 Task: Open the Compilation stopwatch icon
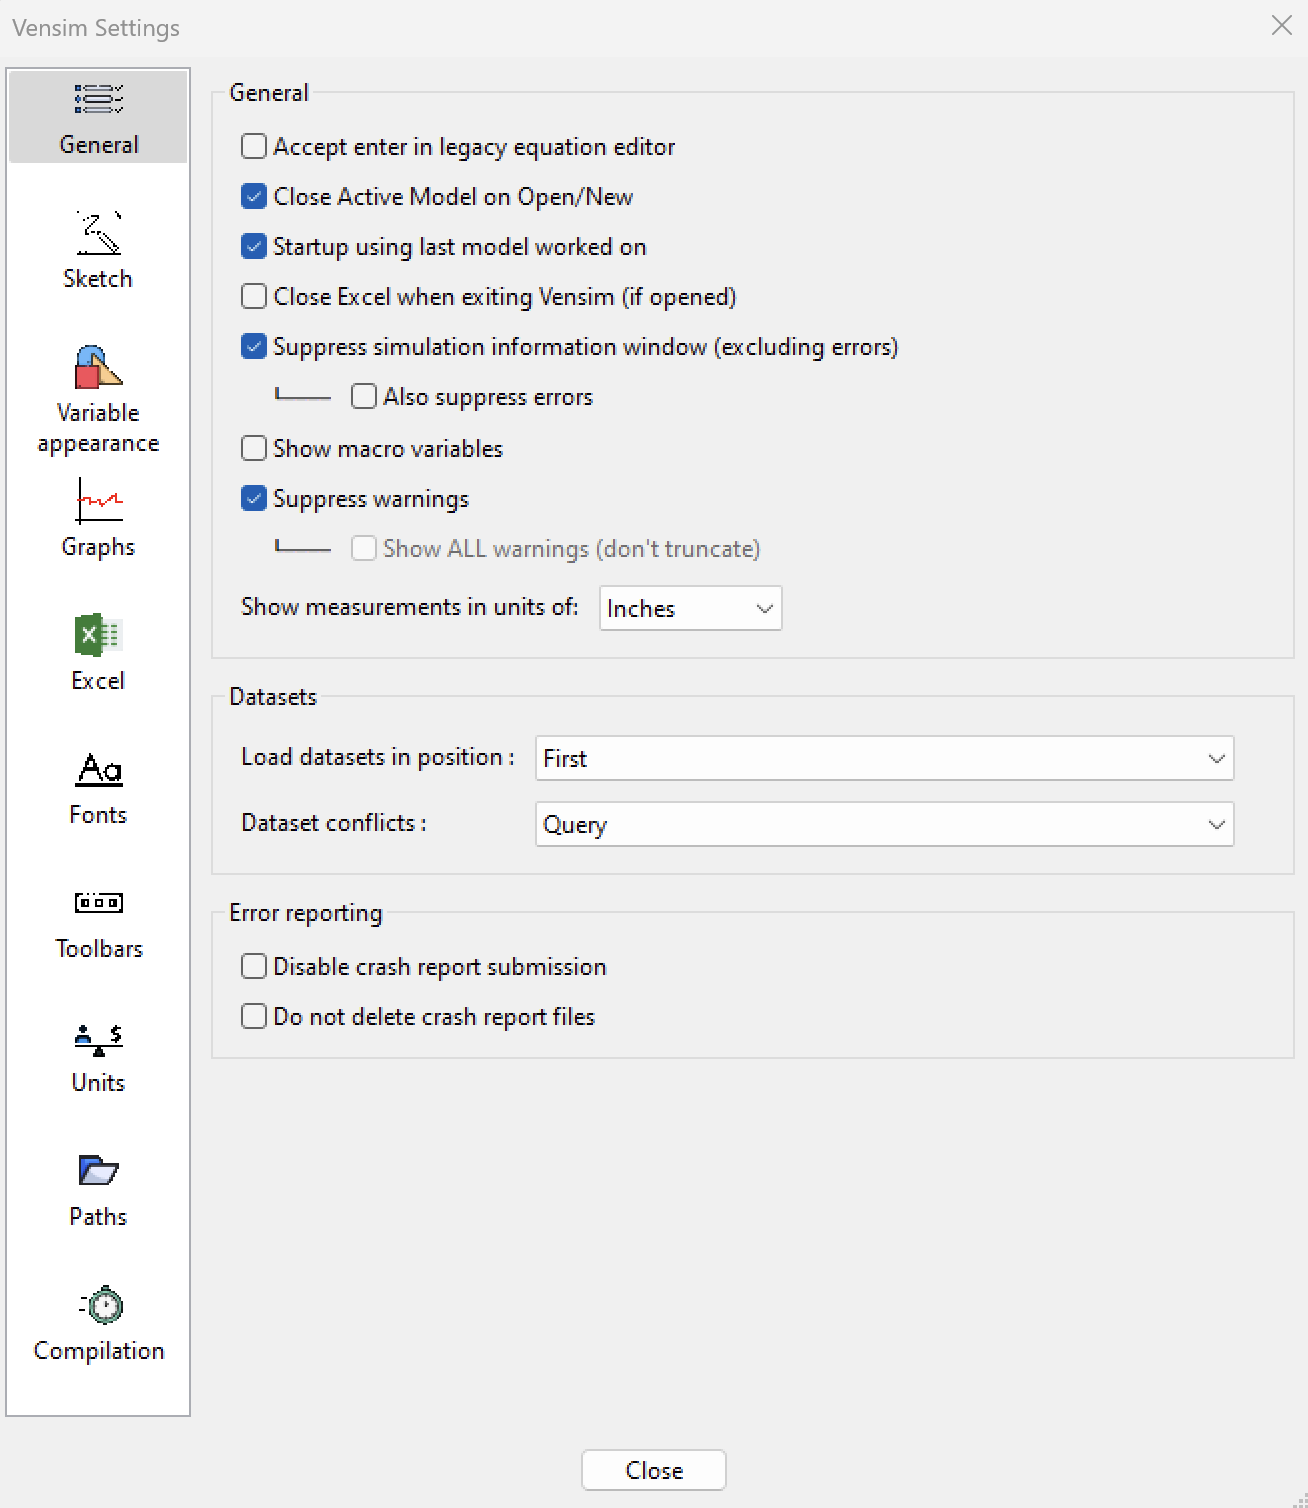(100, 1304)
